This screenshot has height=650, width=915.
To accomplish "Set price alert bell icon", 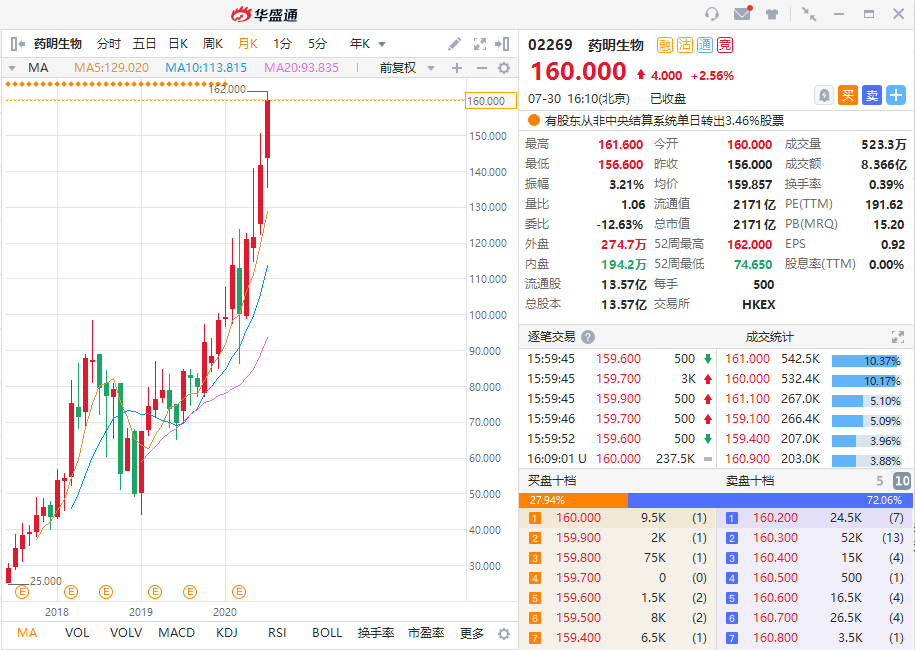I will pyautogui.click(x=824, y=95).
